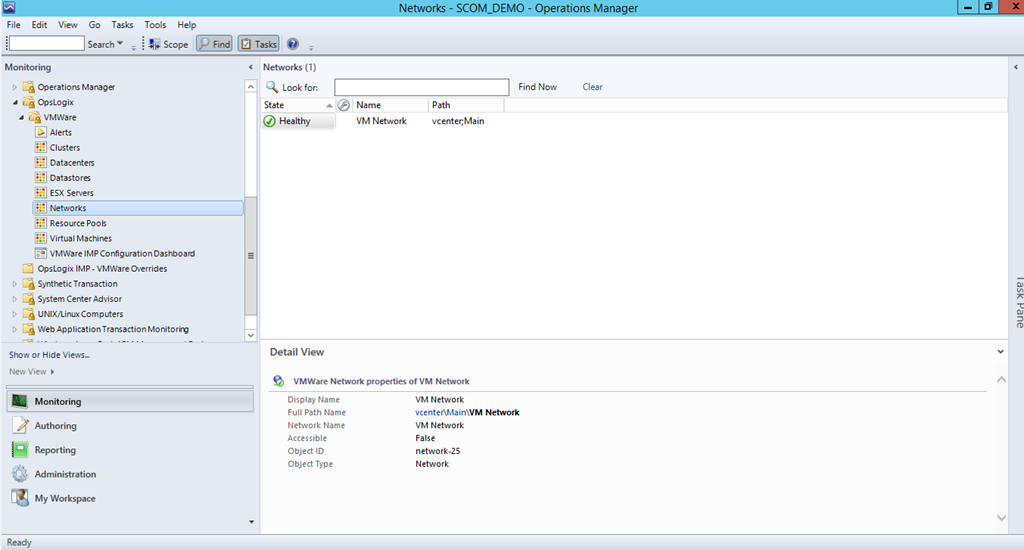1024x550 pixels.
Task: Open the Search dropdown arrow
Action: tap(121, 44)
